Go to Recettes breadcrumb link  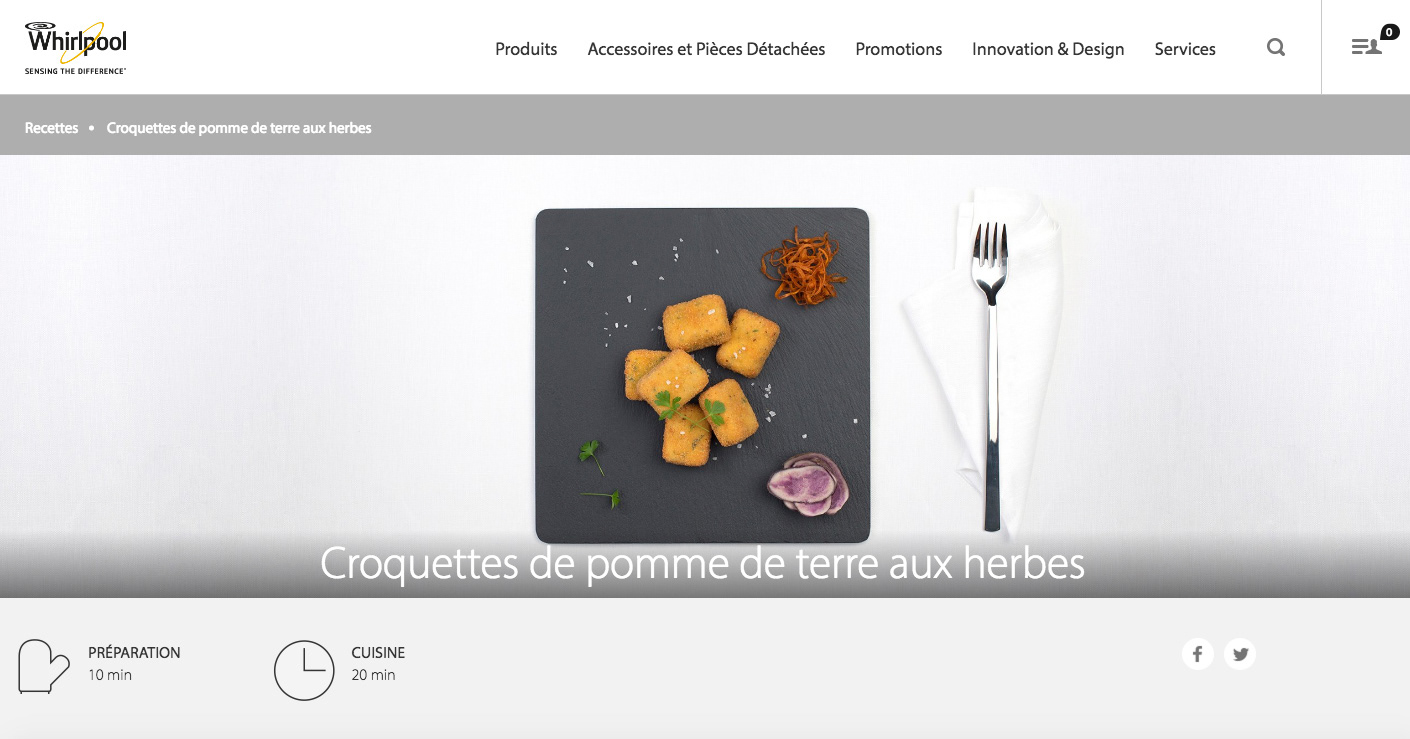(51, 128)
